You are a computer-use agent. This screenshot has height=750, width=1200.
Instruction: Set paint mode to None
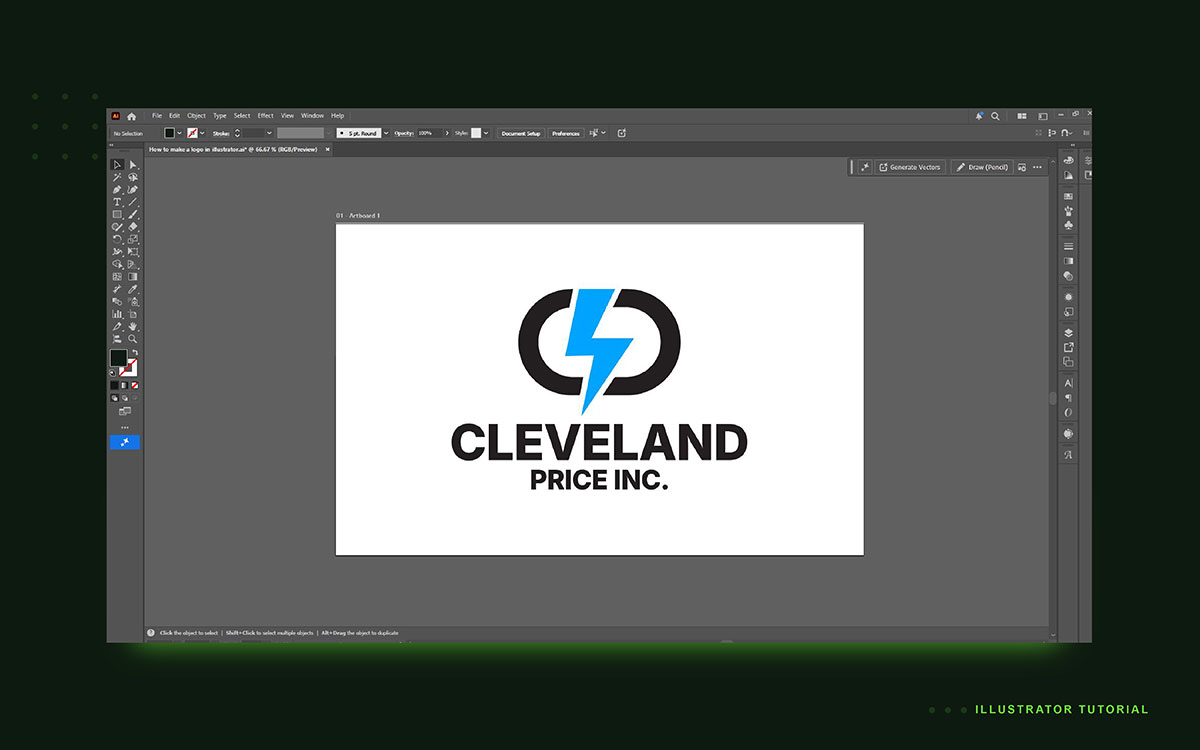click(x=134, y=385)
